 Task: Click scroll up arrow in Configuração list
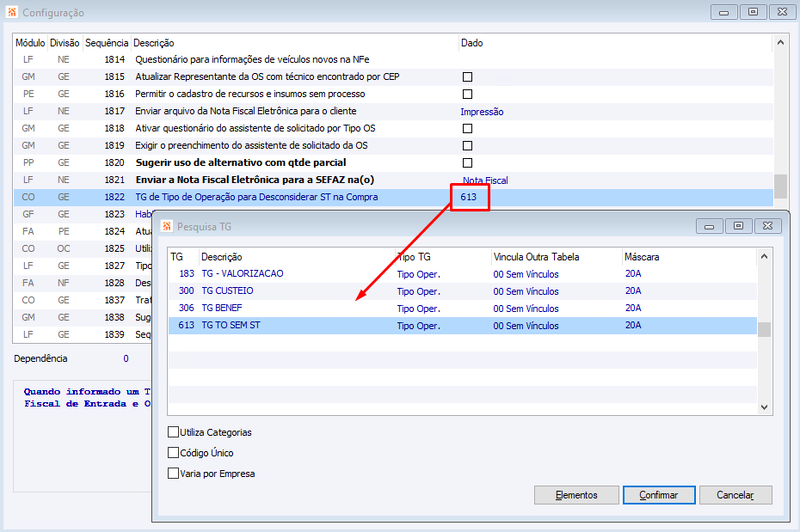tap(780, 43)
